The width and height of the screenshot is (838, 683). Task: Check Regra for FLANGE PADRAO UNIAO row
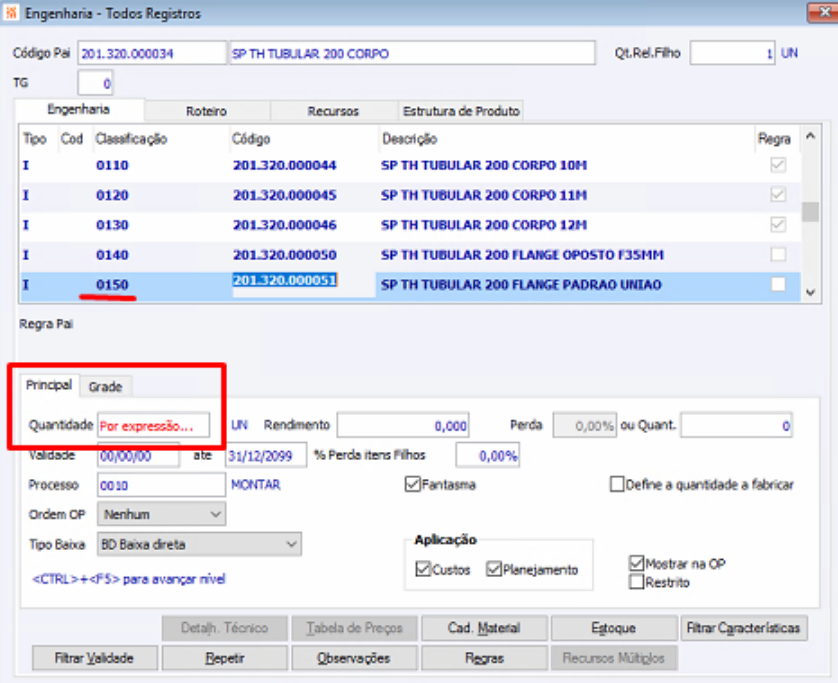pos(778,284)
